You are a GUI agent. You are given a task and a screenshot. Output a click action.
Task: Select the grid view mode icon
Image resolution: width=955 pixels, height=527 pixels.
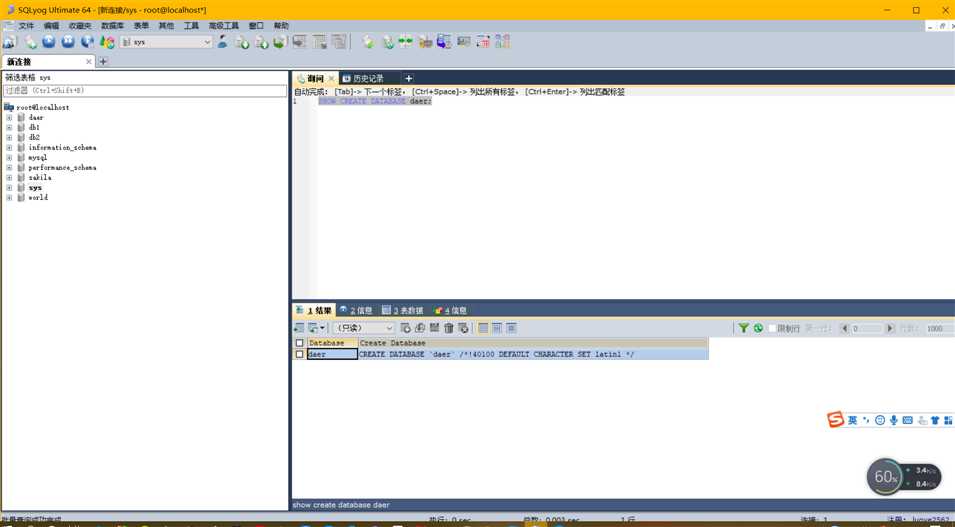click(483, 328)
